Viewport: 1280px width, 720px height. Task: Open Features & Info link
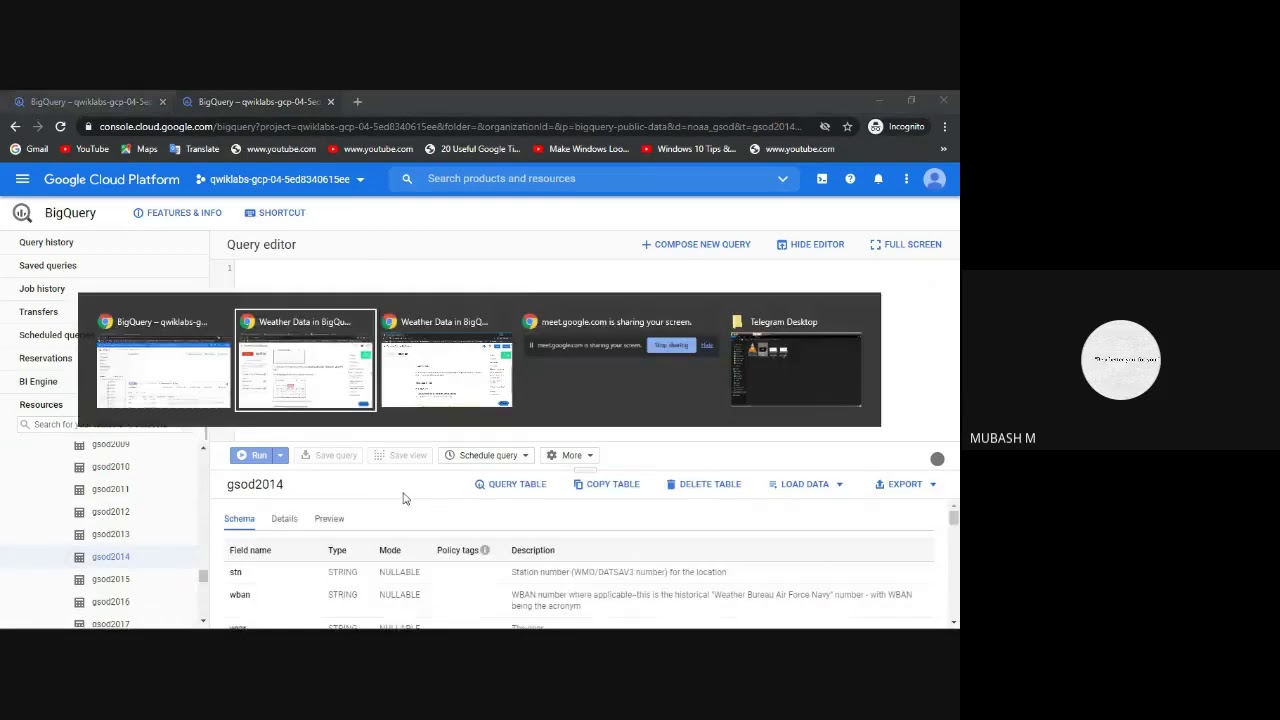[x=177, y=213]
